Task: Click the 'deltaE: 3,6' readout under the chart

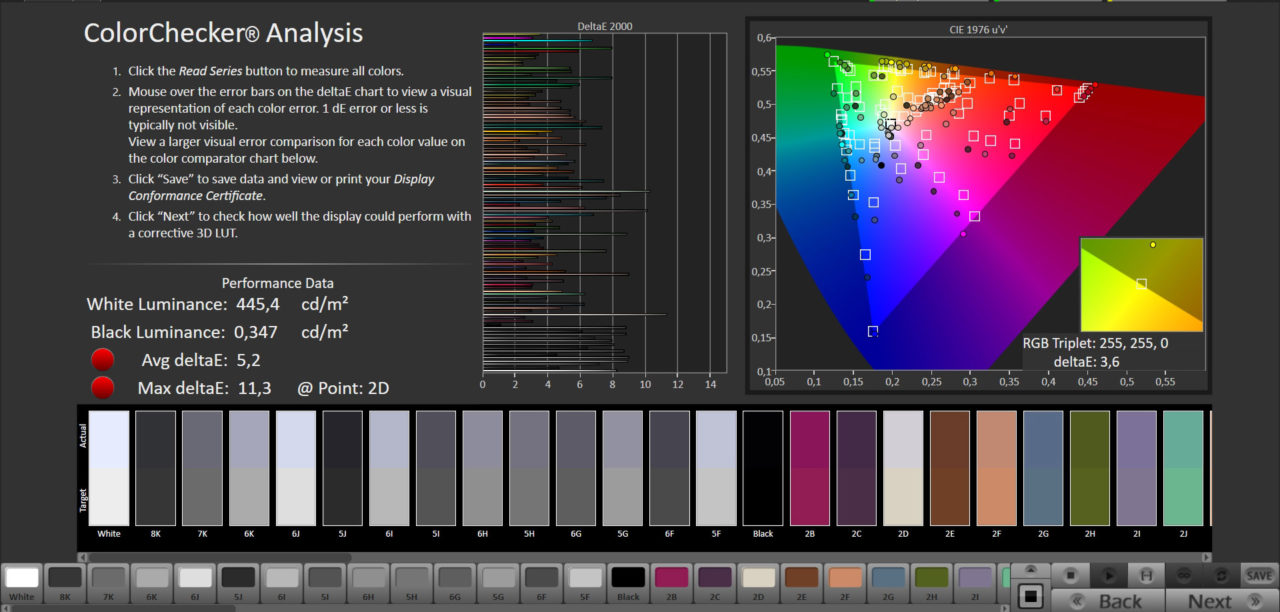Action: pyautogui.click(x=1095, y=361)
